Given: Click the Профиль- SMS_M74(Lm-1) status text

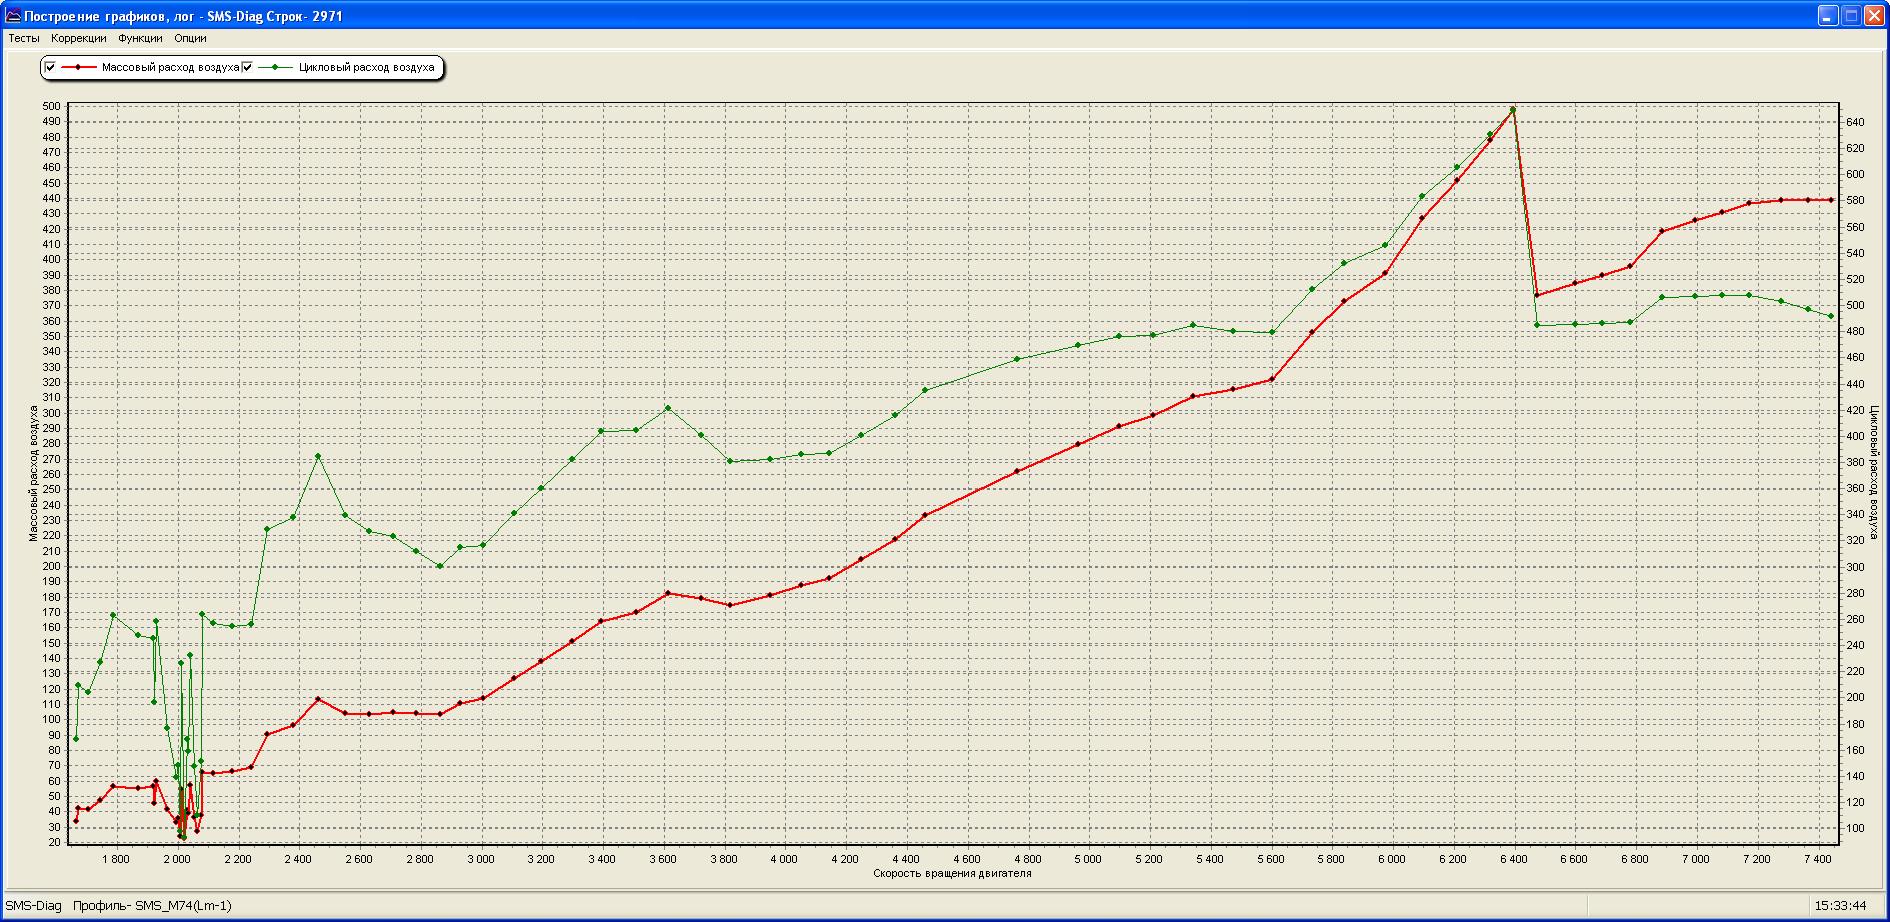Looking at the screenshot, I should point(152,906).
